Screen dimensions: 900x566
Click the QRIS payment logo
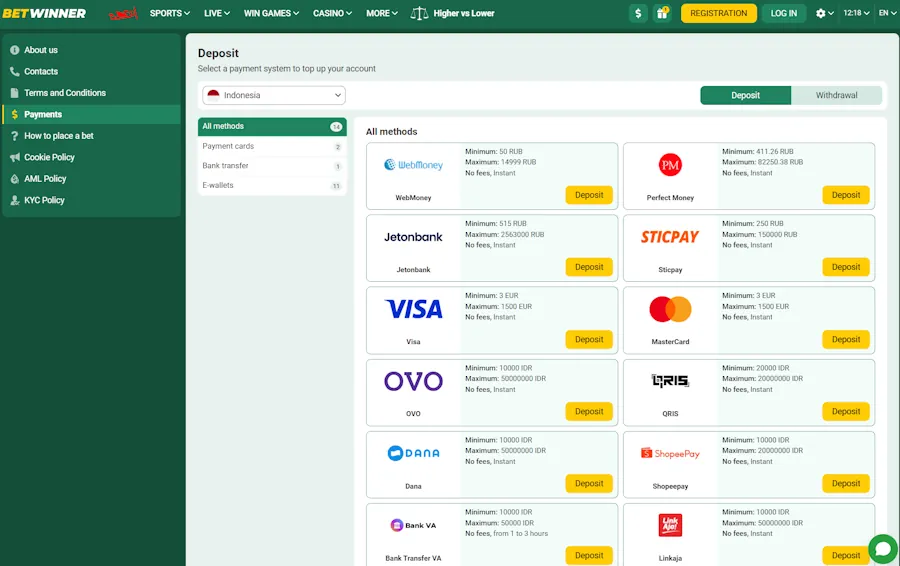[670, 381]
